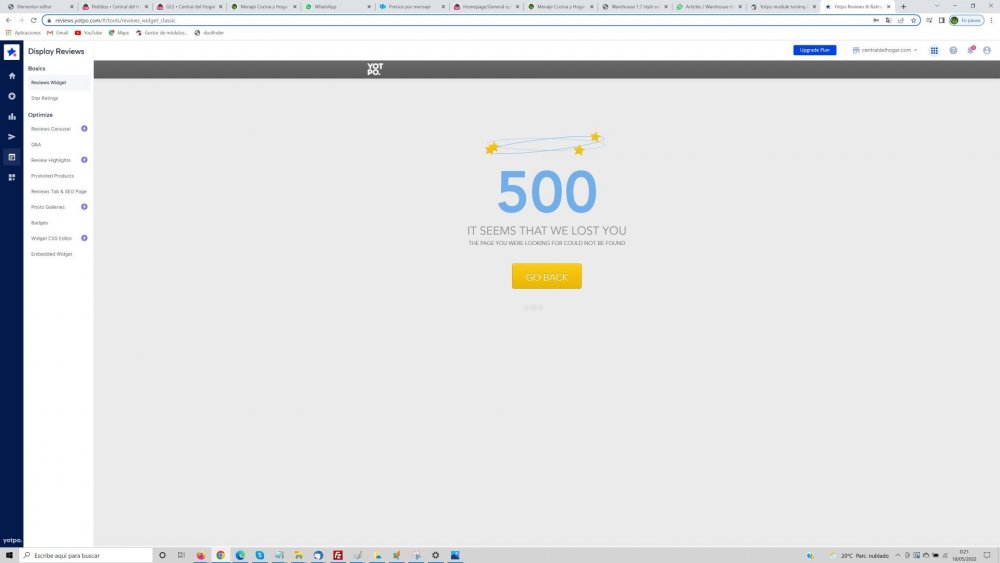Click the translate page icon in address bar
Image resolution: width=1000 pixels, height=563 pixels.
point(888,20)
